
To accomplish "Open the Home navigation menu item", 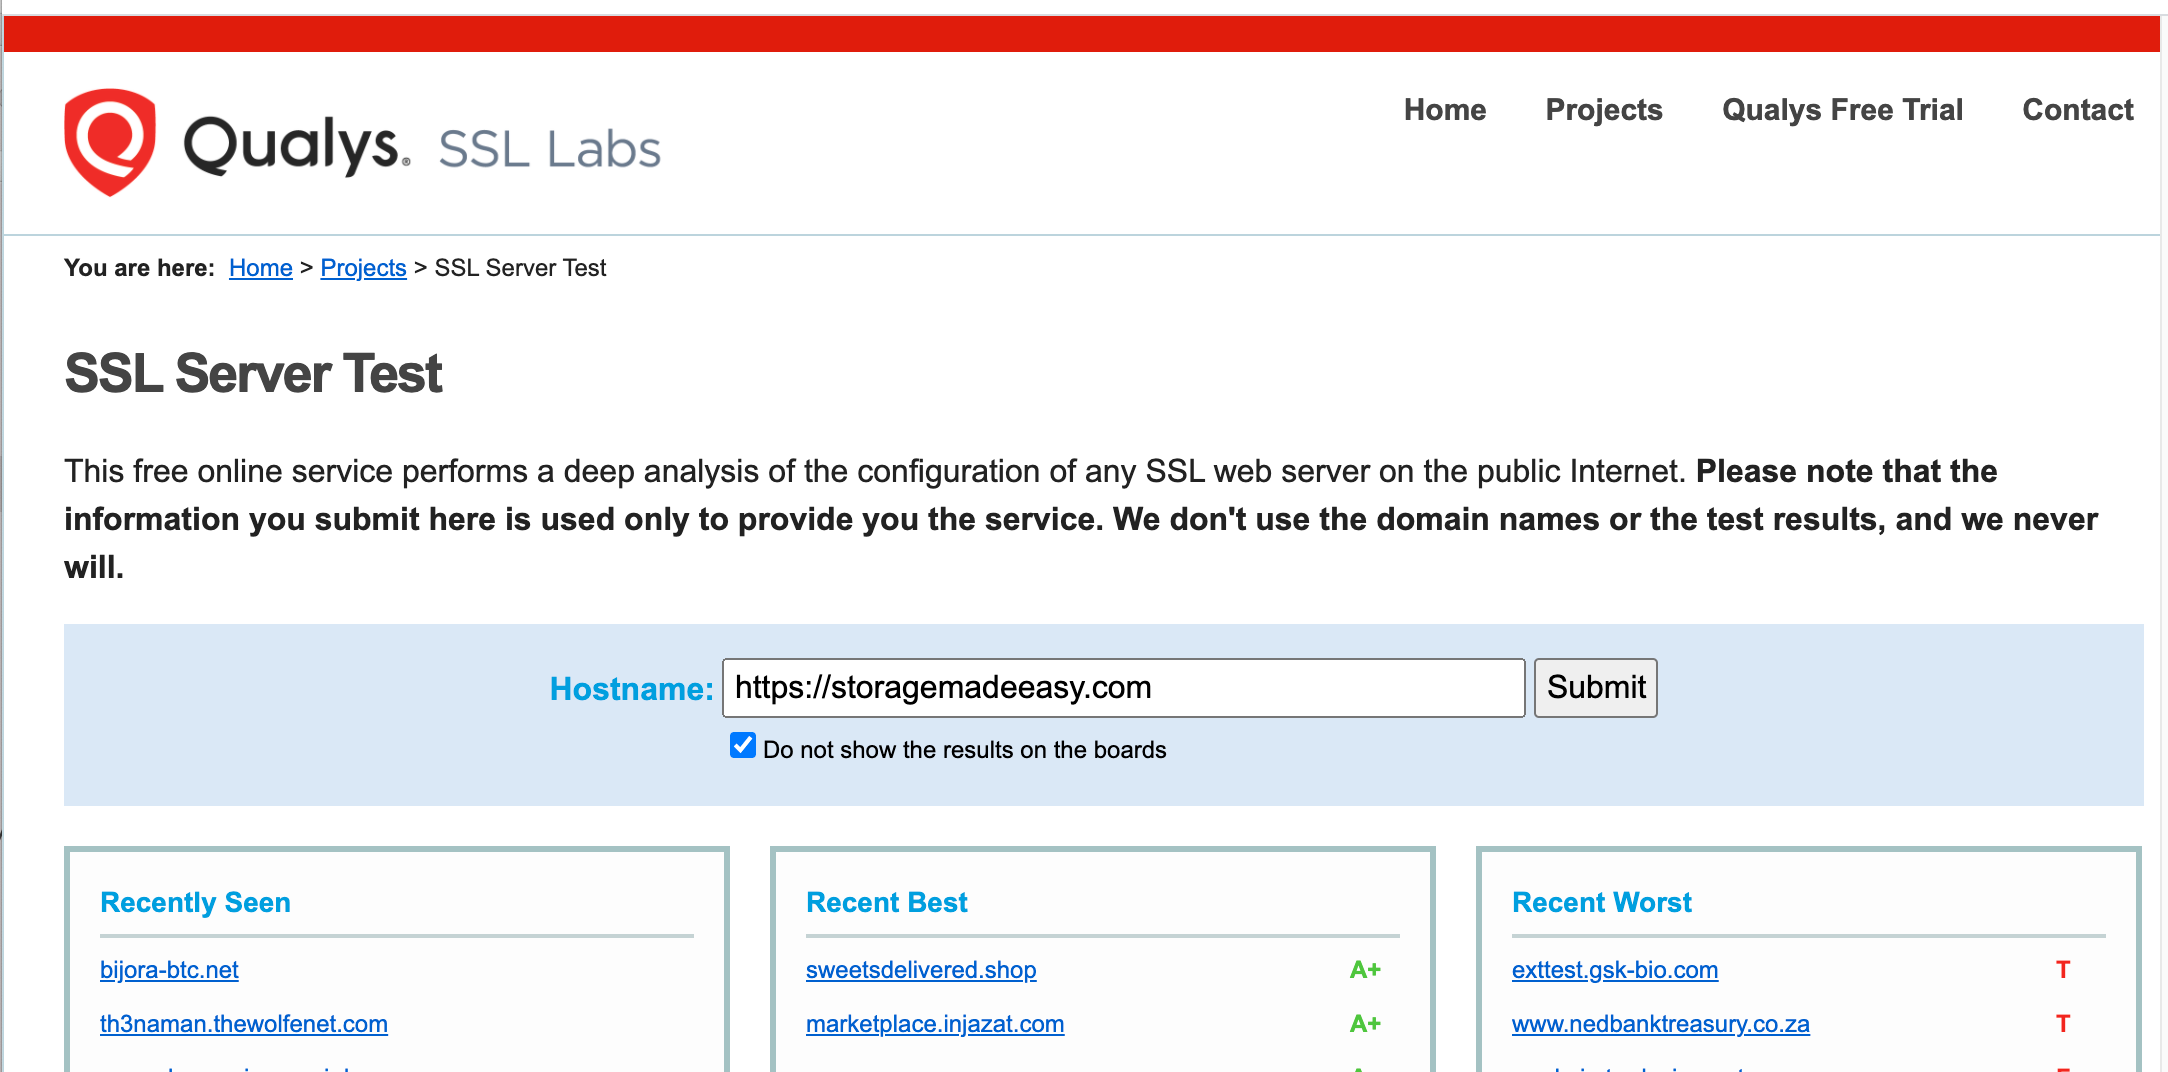I will pyautogui.click(x=1444, y=110).
